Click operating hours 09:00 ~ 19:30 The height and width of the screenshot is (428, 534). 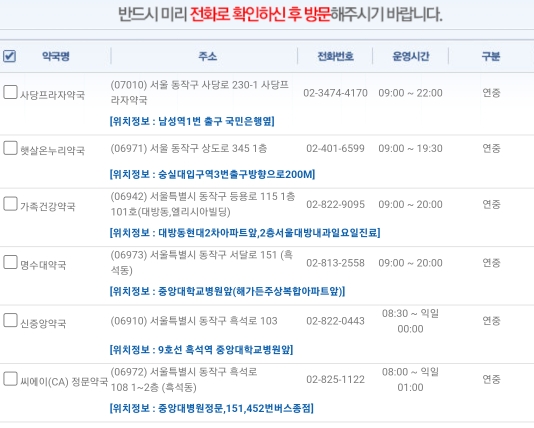pos(410,148)
